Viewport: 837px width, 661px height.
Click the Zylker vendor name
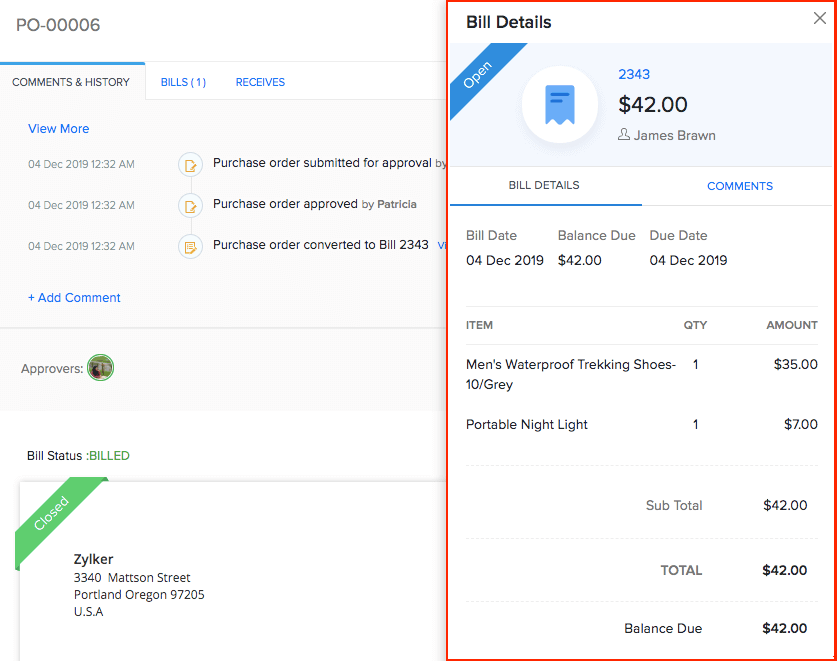click(93, 559)
